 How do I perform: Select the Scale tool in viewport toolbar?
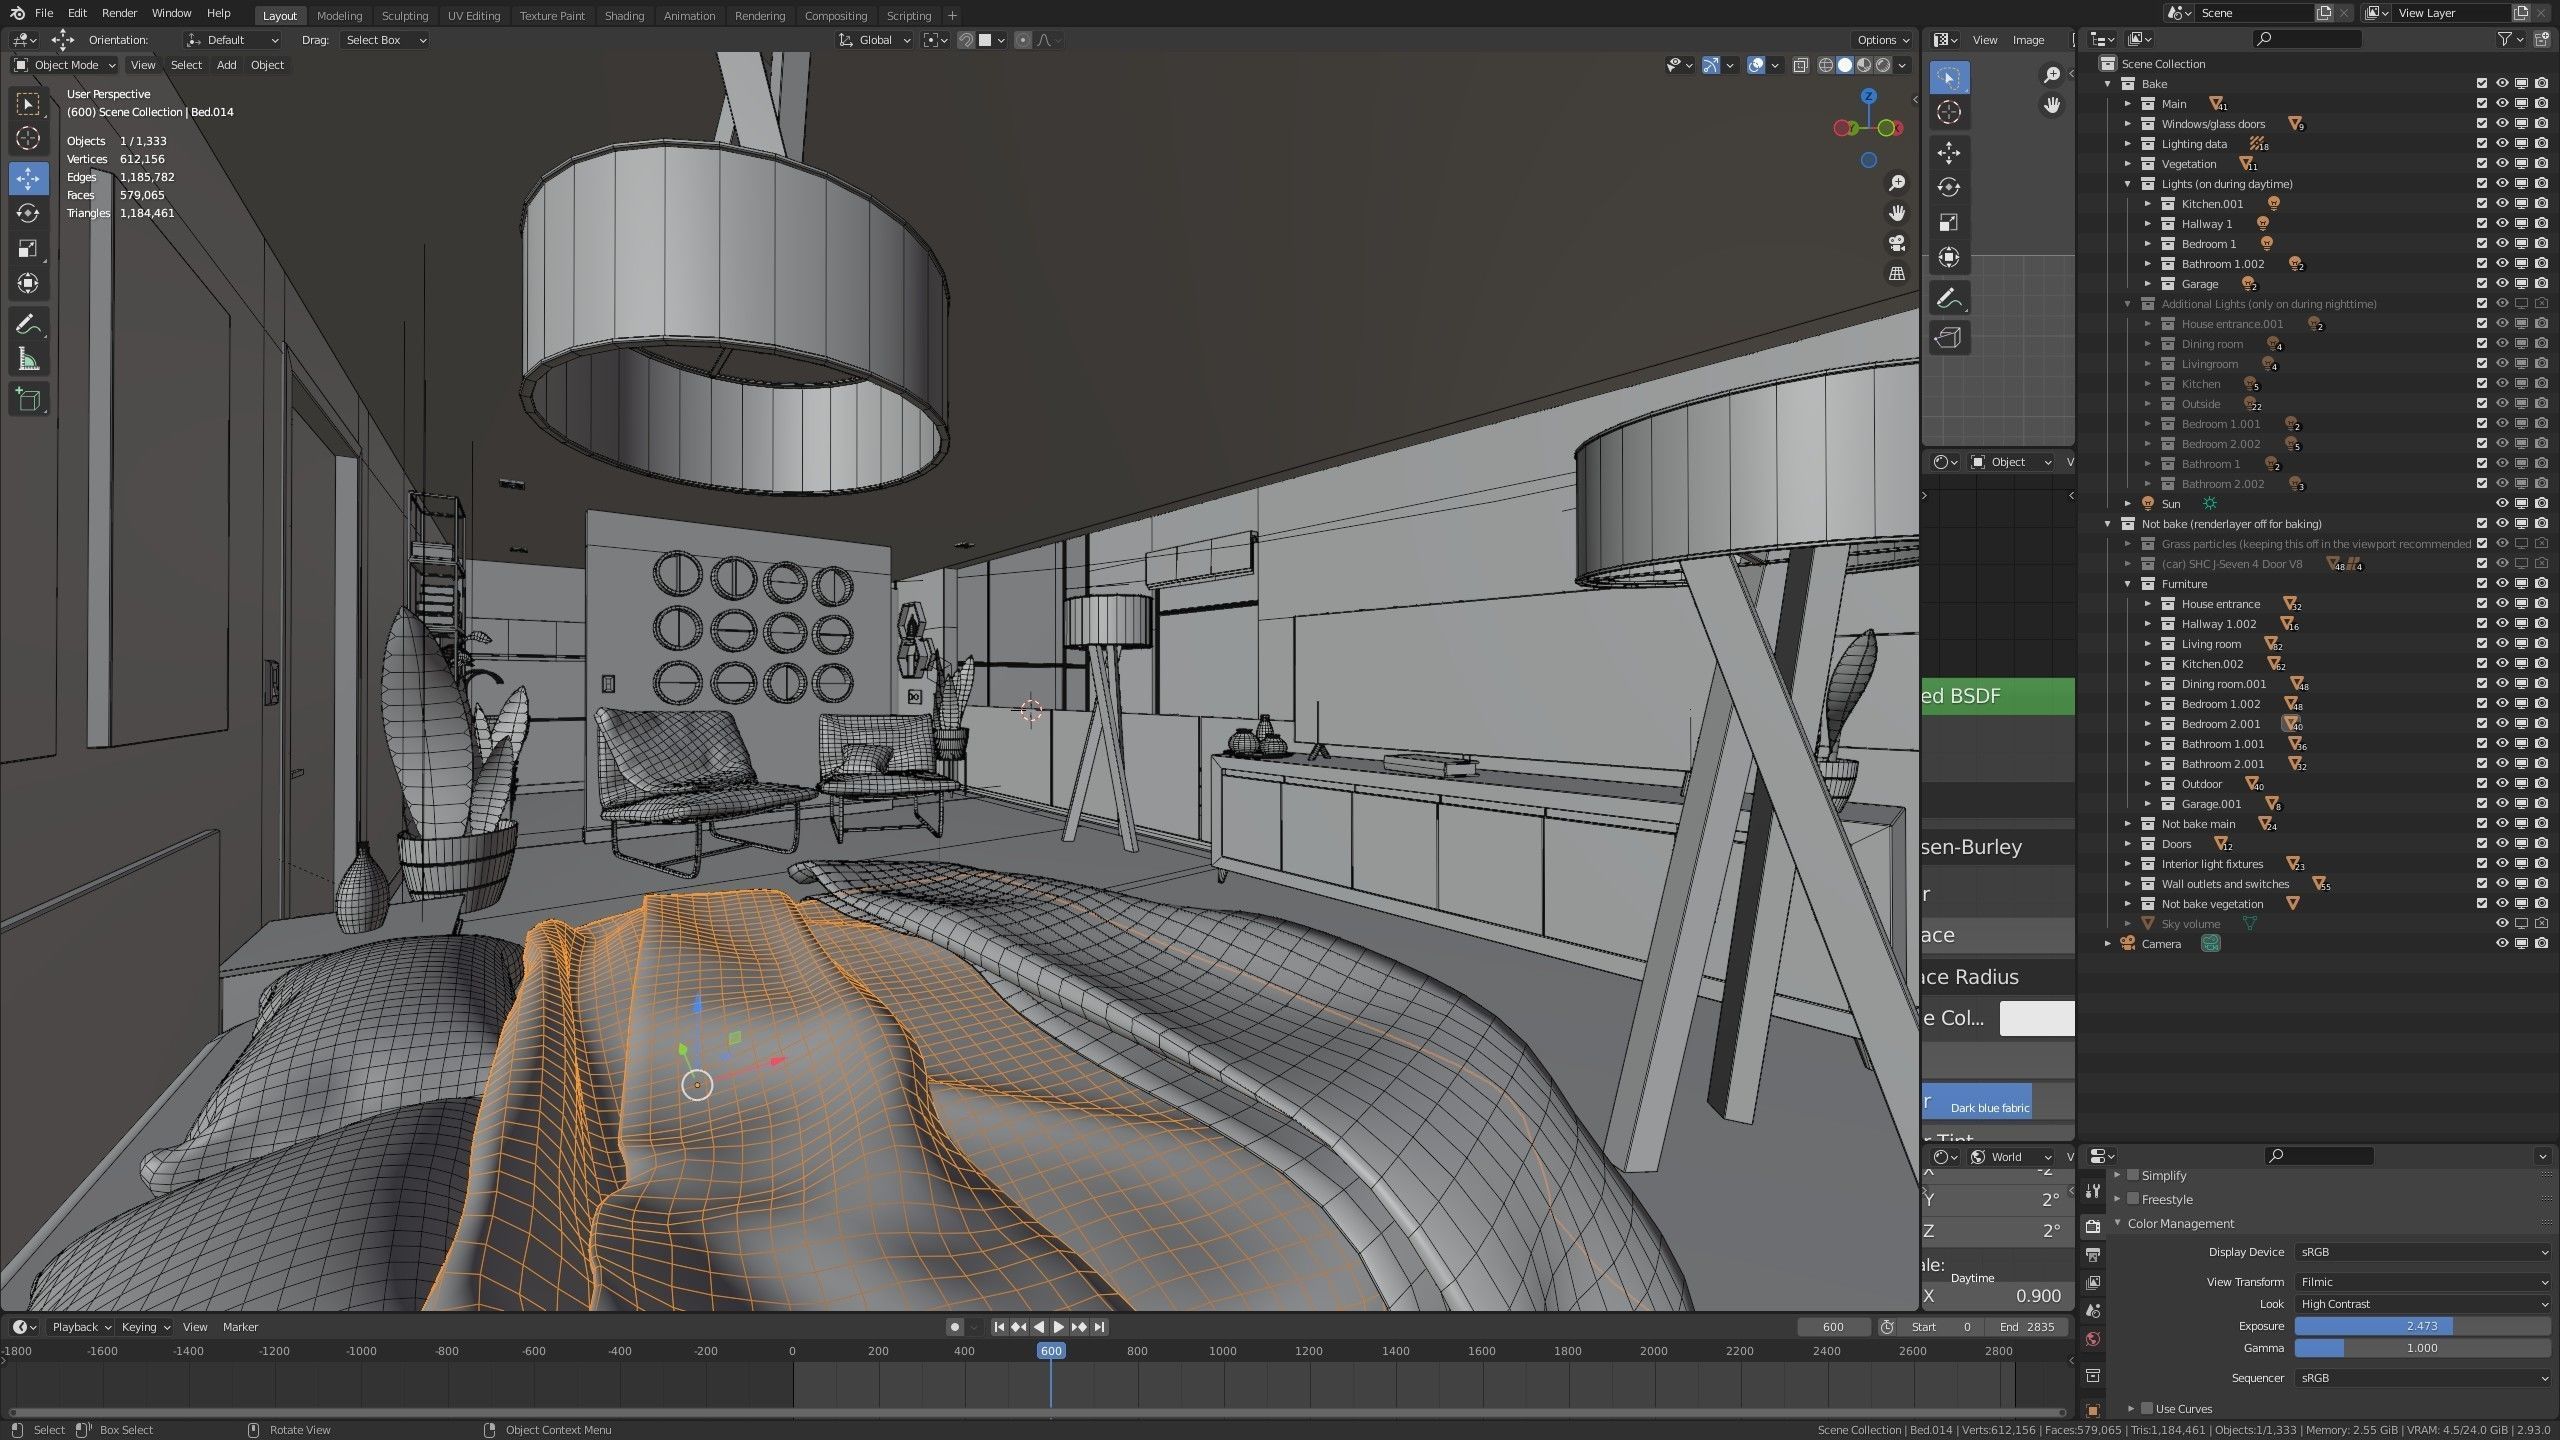(x=28, y=249)
